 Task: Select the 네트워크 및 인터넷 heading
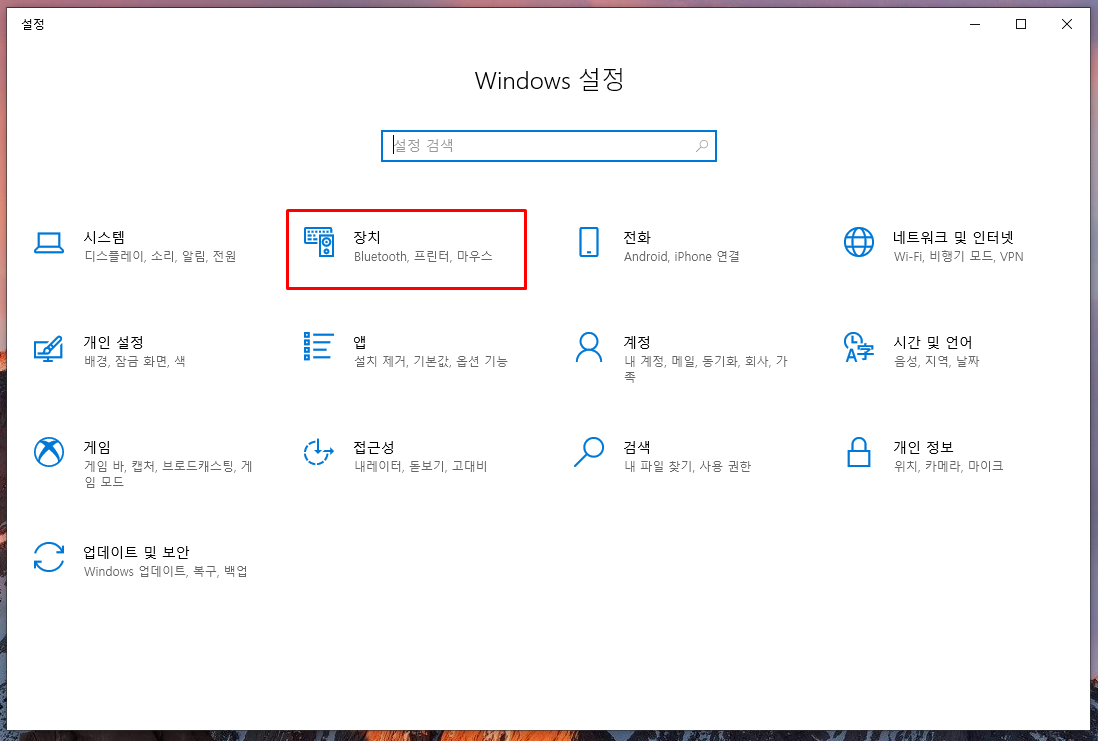pos(953,237)
